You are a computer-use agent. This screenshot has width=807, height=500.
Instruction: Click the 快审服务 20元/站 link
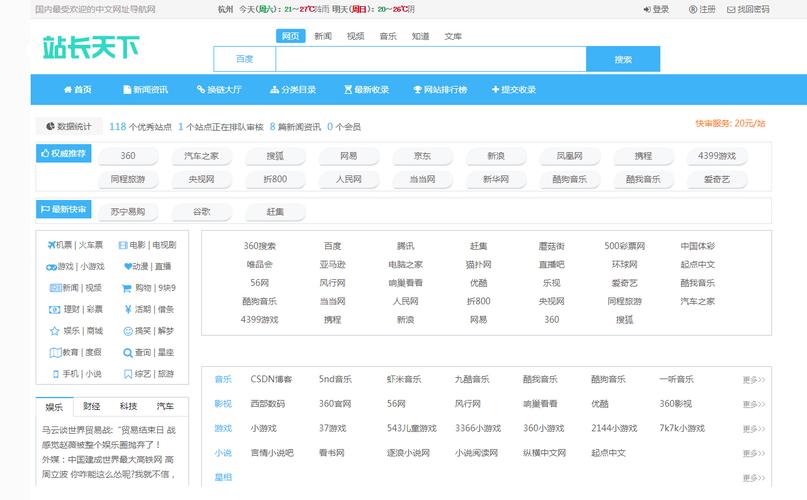click(x=730, y=124)
